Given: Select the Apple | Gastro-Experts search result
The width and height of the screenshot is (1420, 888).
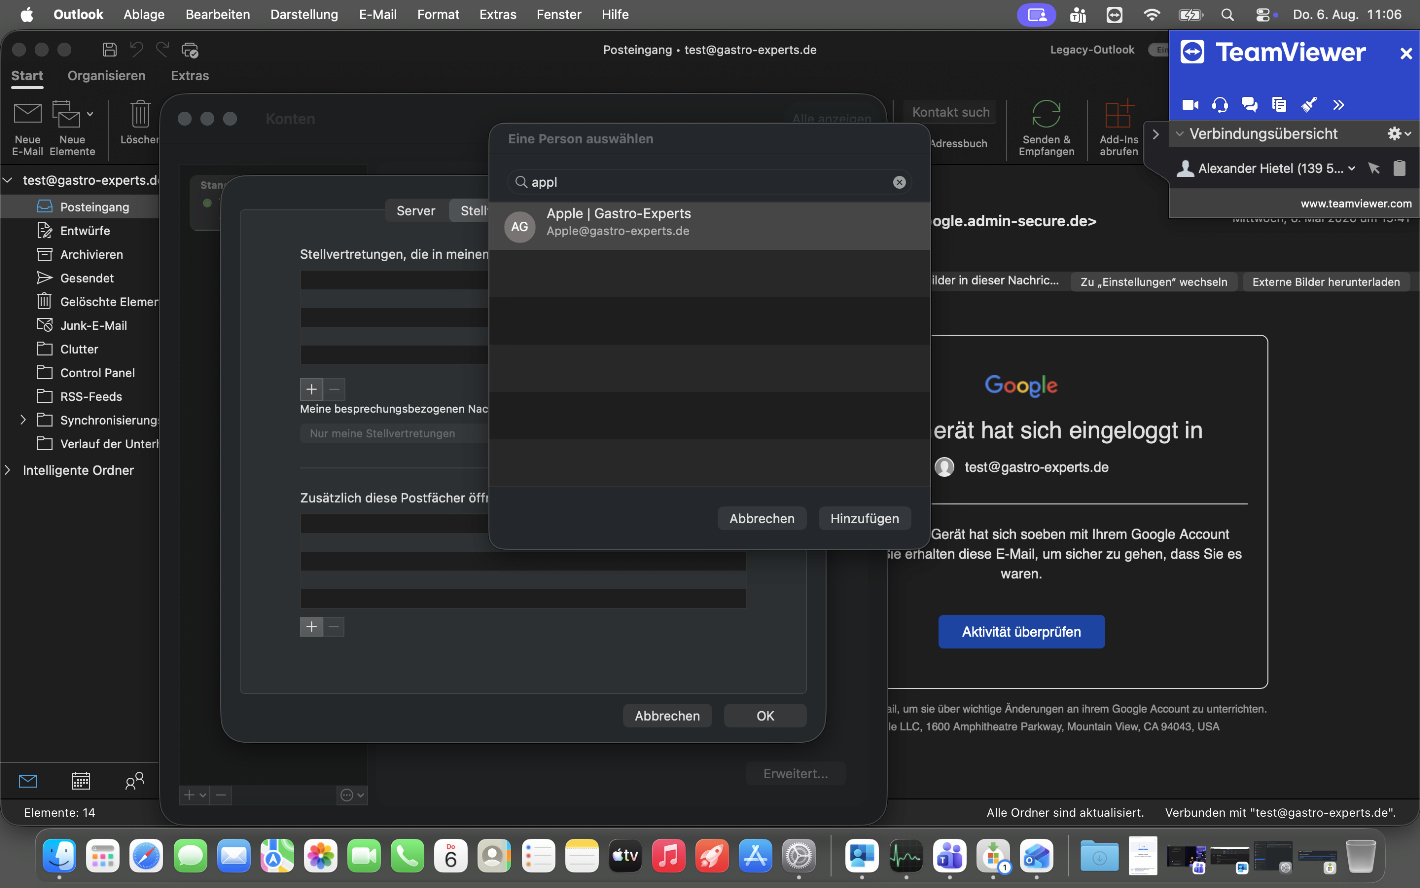Looking at the screenshot, I should tap(710, 226).
